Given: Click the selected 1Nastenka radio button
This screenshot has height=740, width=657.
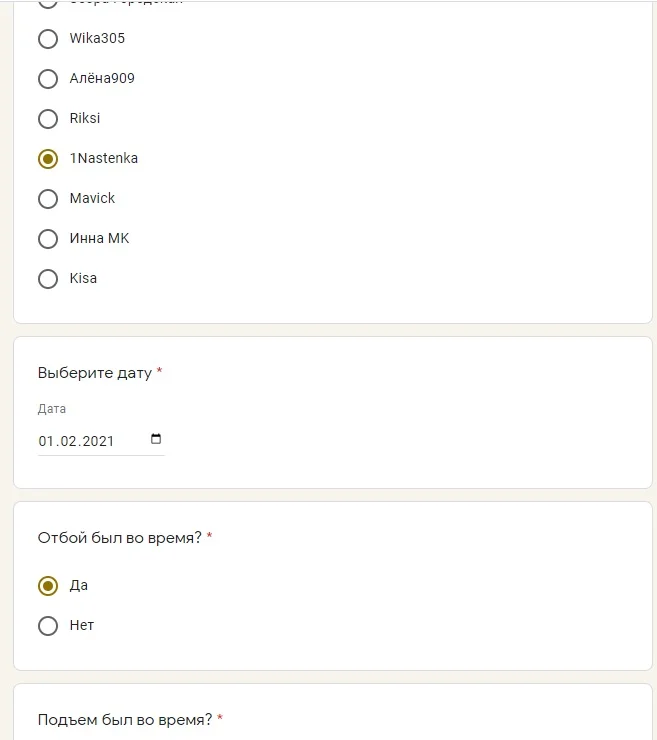Looking at the screenshot, I should (x=48, y=159).
